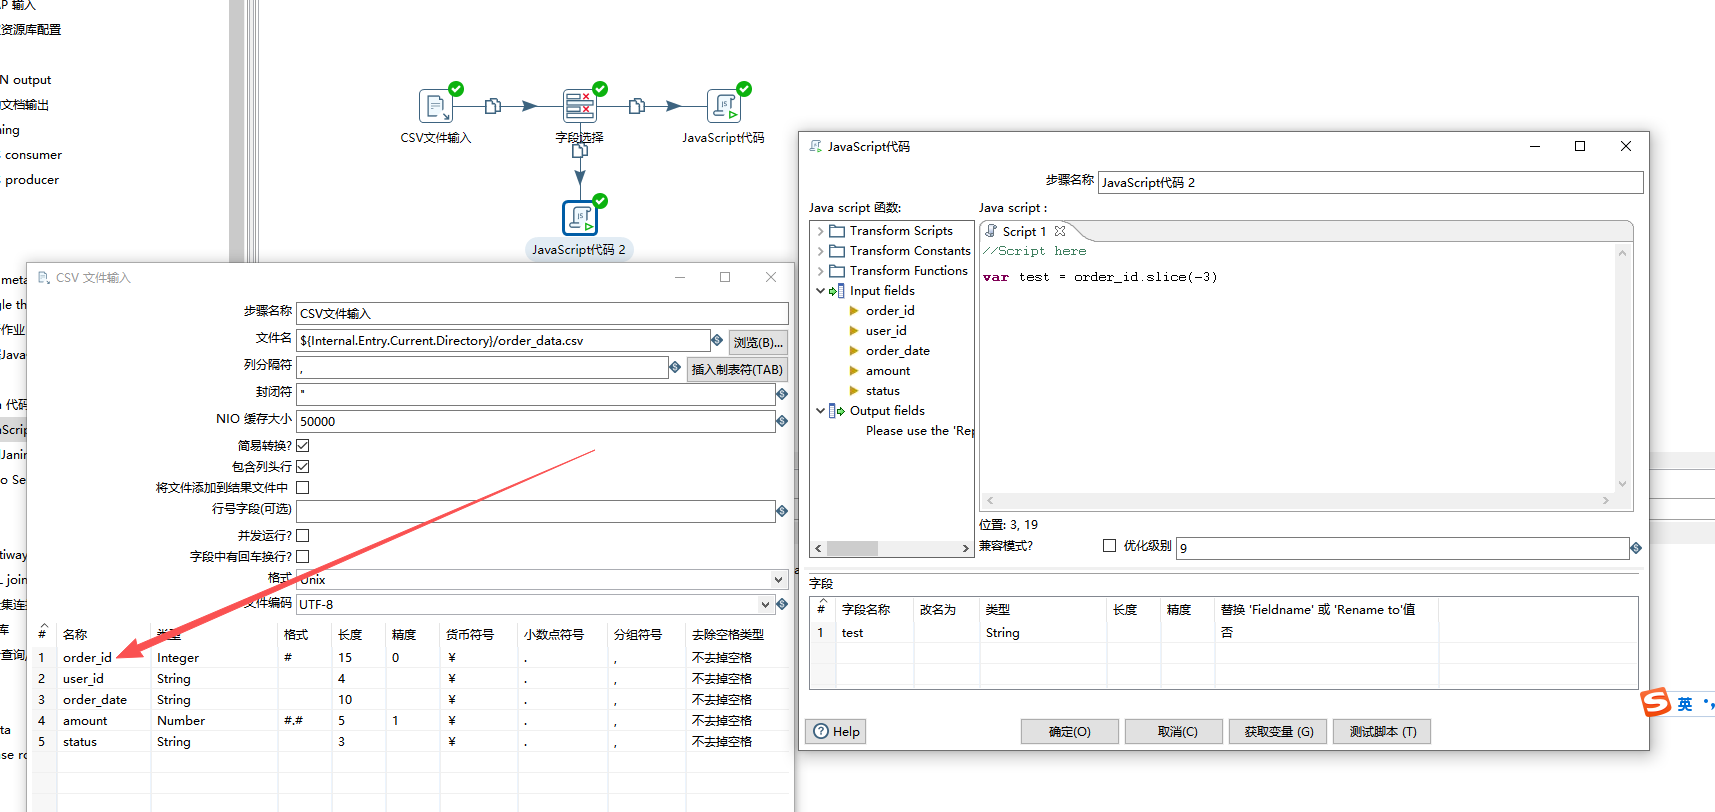Uncheck the 简易转换 checkbox
This screenshot has width=1715, height=812.
tap(303, 446)
